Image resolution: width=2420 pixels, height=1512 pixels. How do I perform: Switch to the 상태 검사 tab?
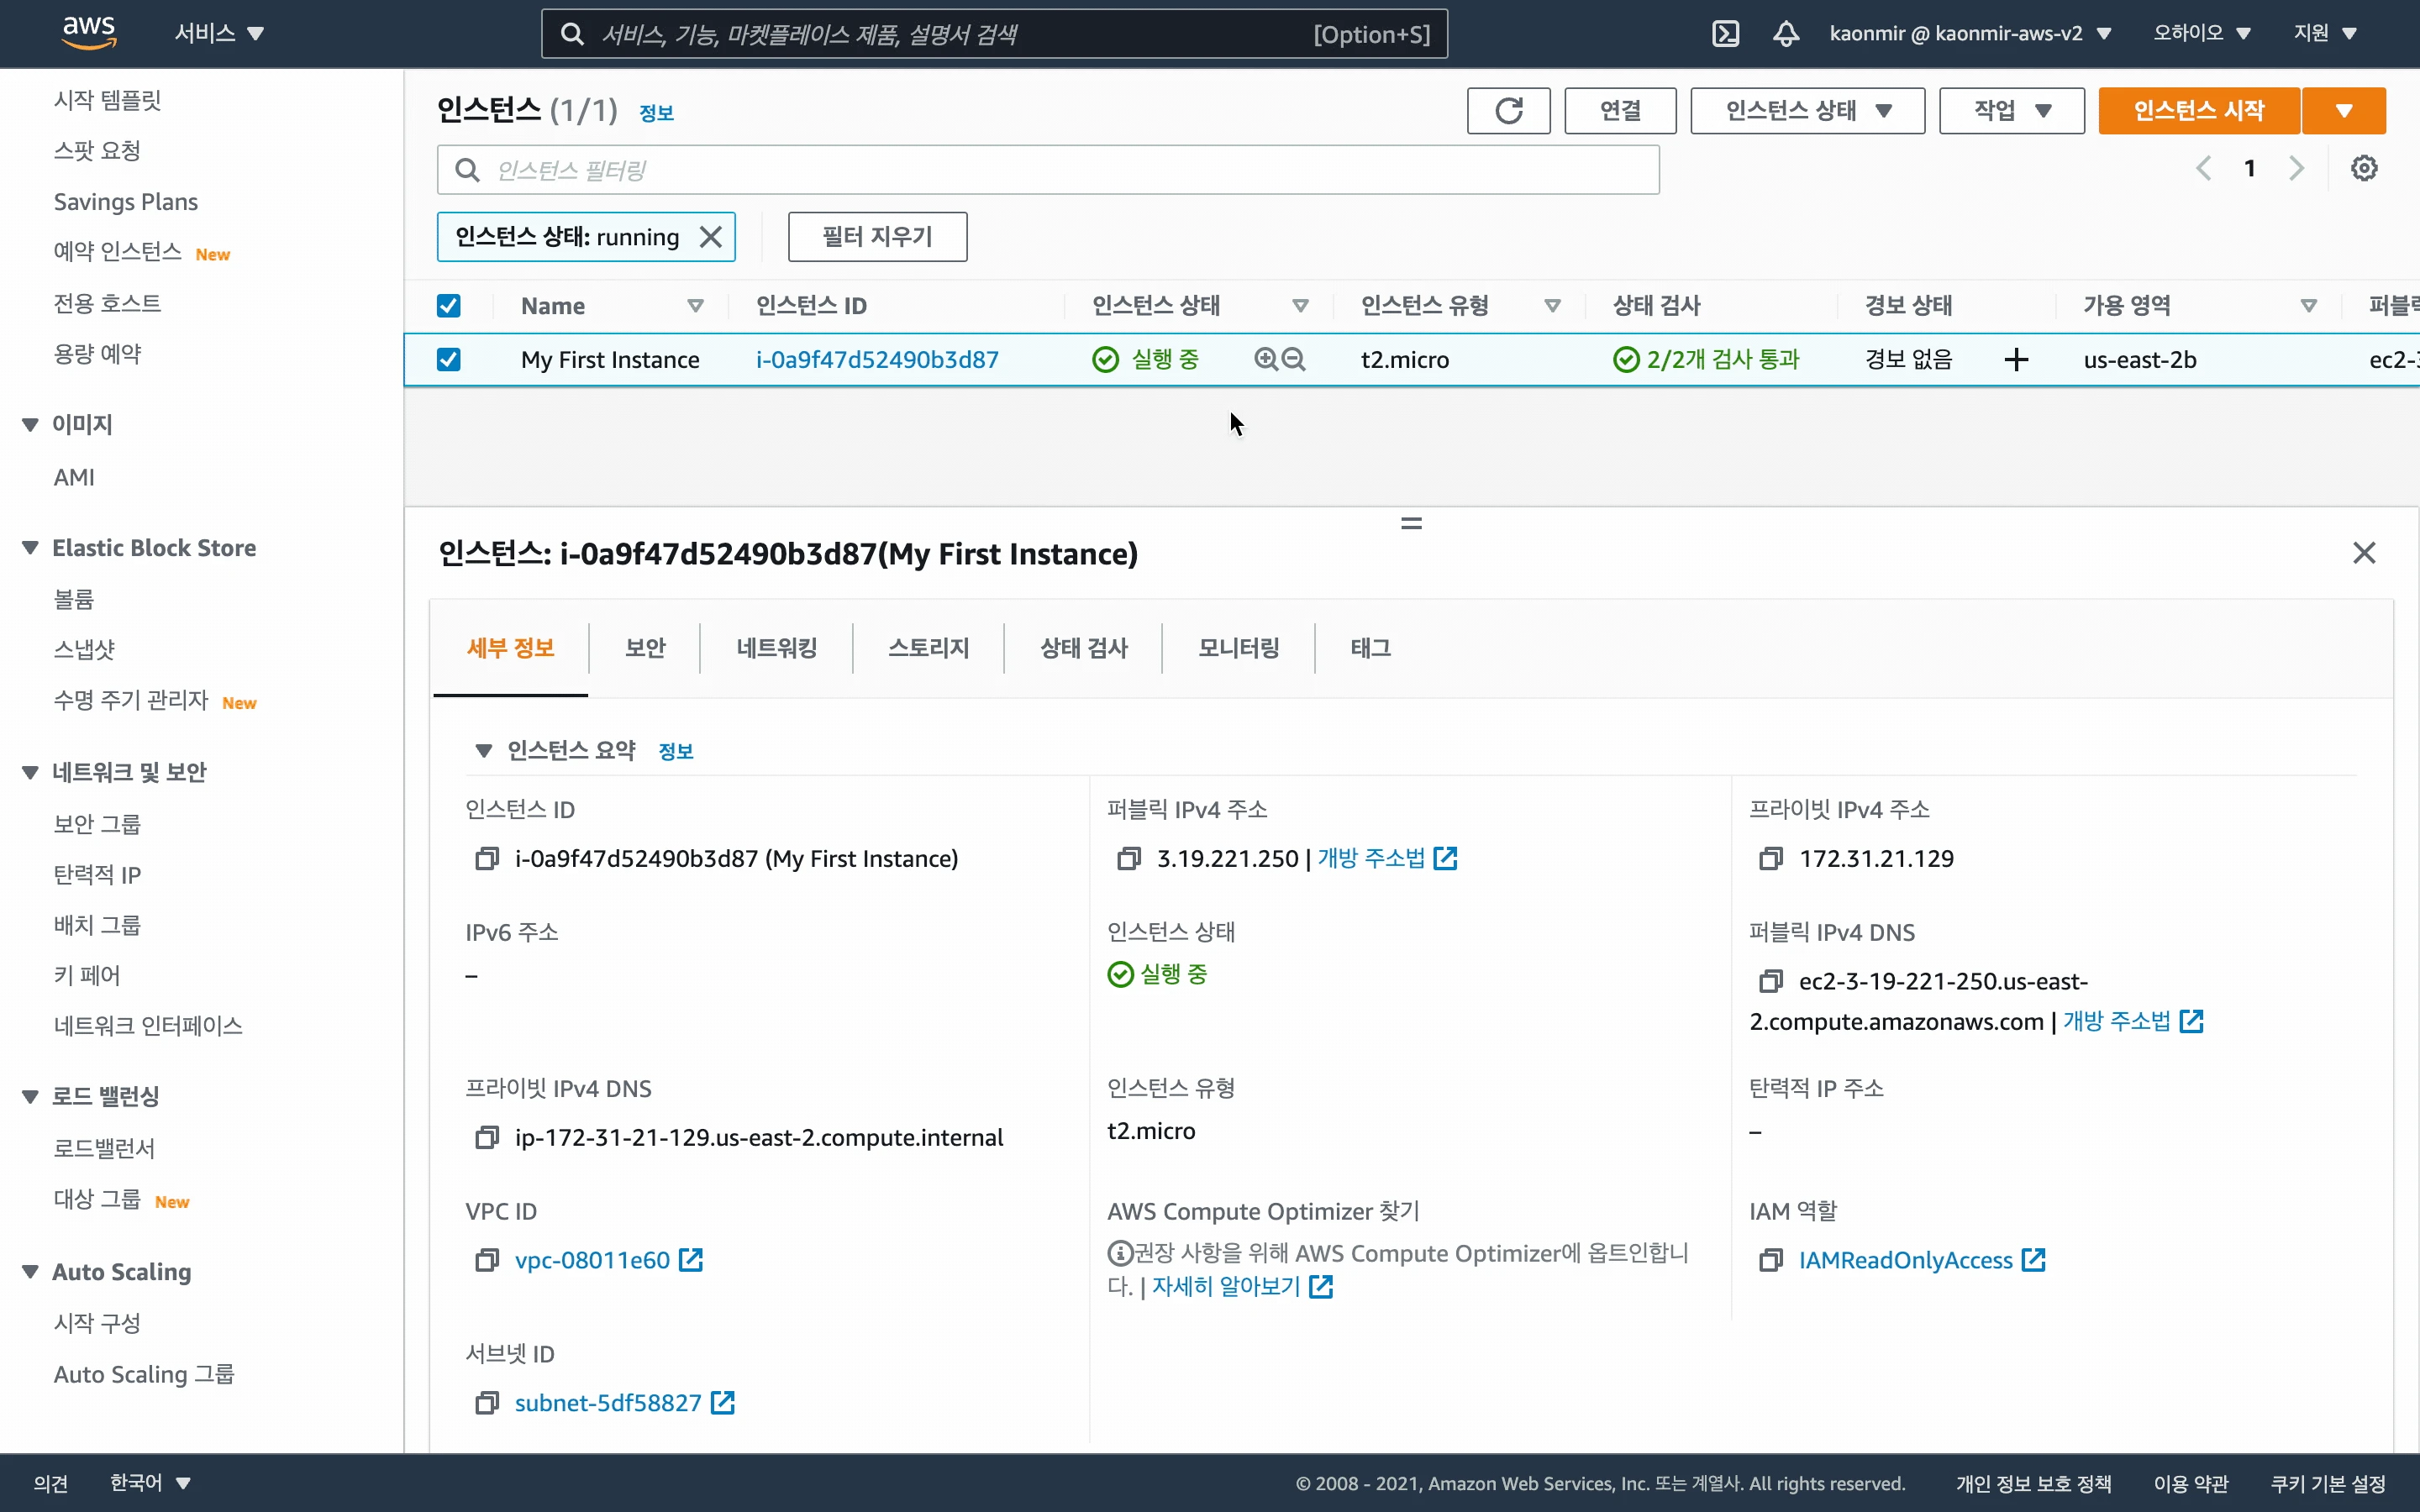(1084, 648)
